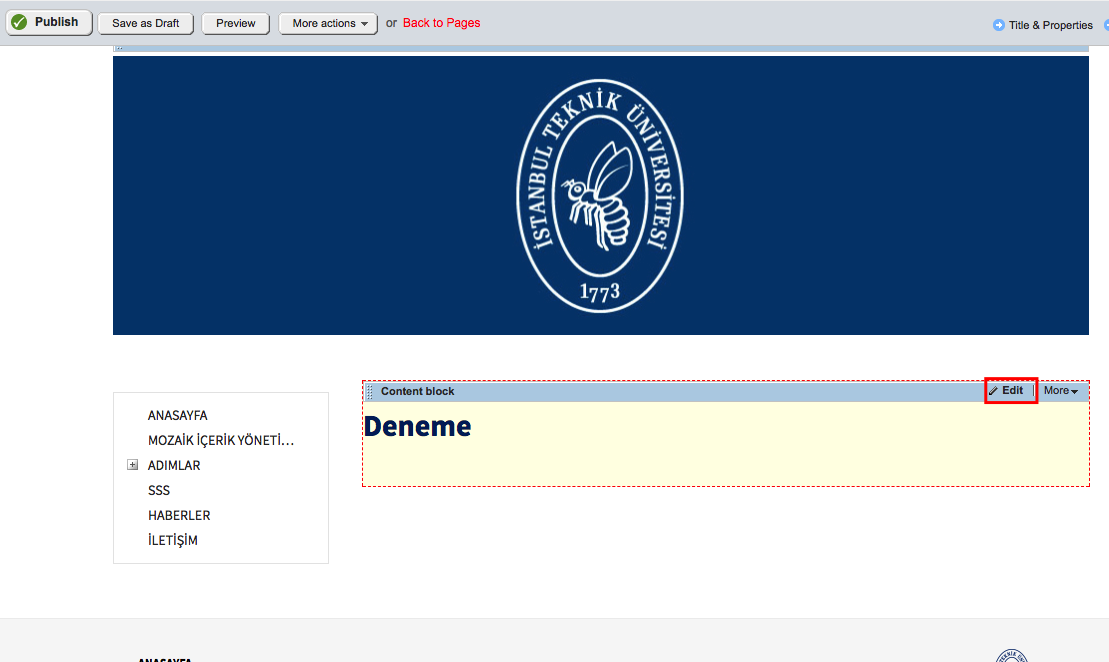Click the pencil icon next to Edit
This screenshot has height=662, width=1109.
pyautogui.click(x=994, y=390)
